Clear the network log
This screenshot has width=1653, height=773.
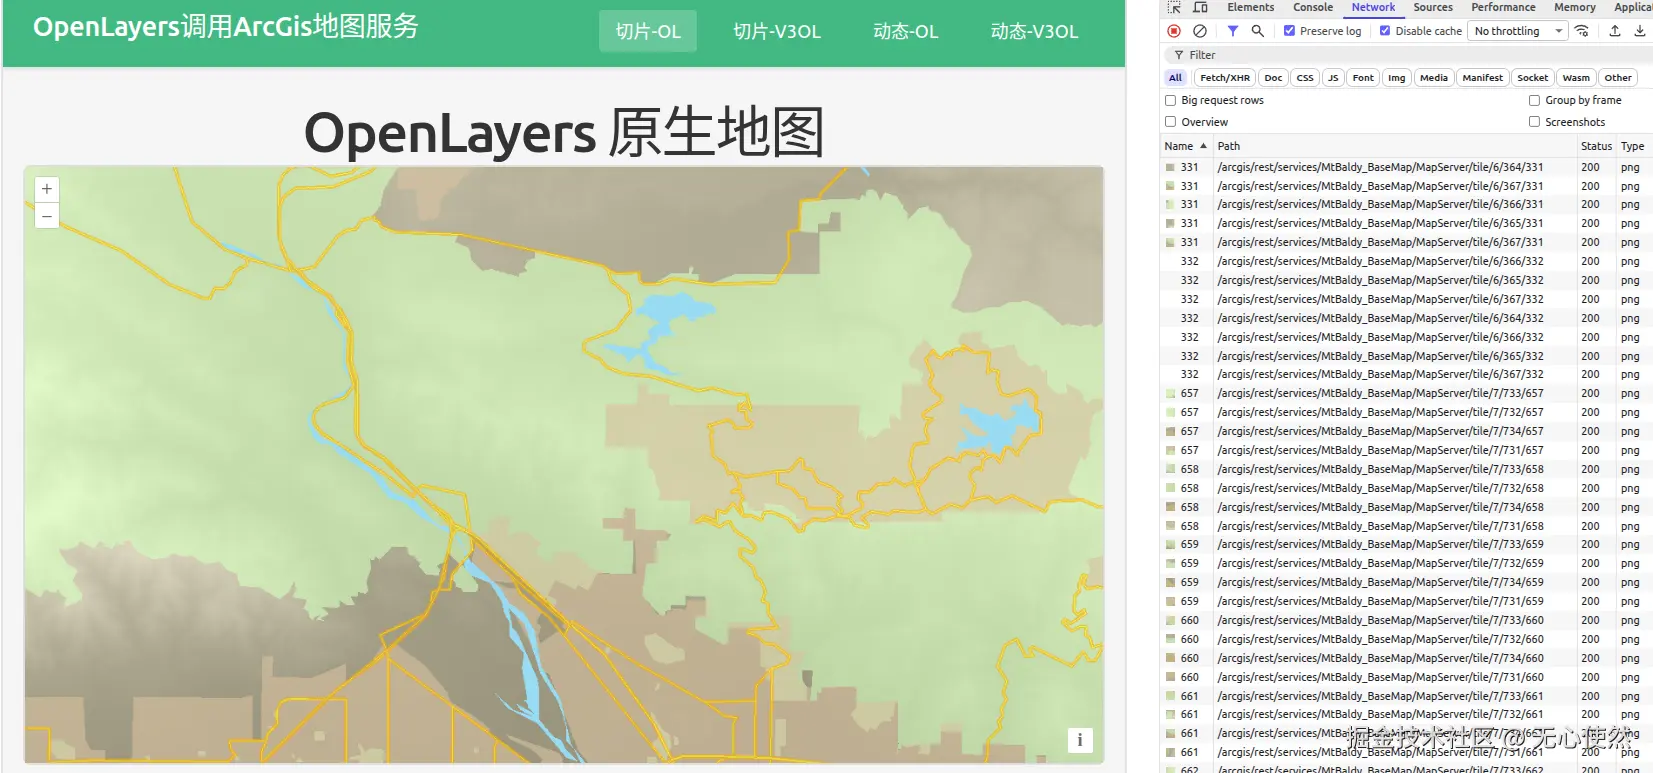(1200, 31)
